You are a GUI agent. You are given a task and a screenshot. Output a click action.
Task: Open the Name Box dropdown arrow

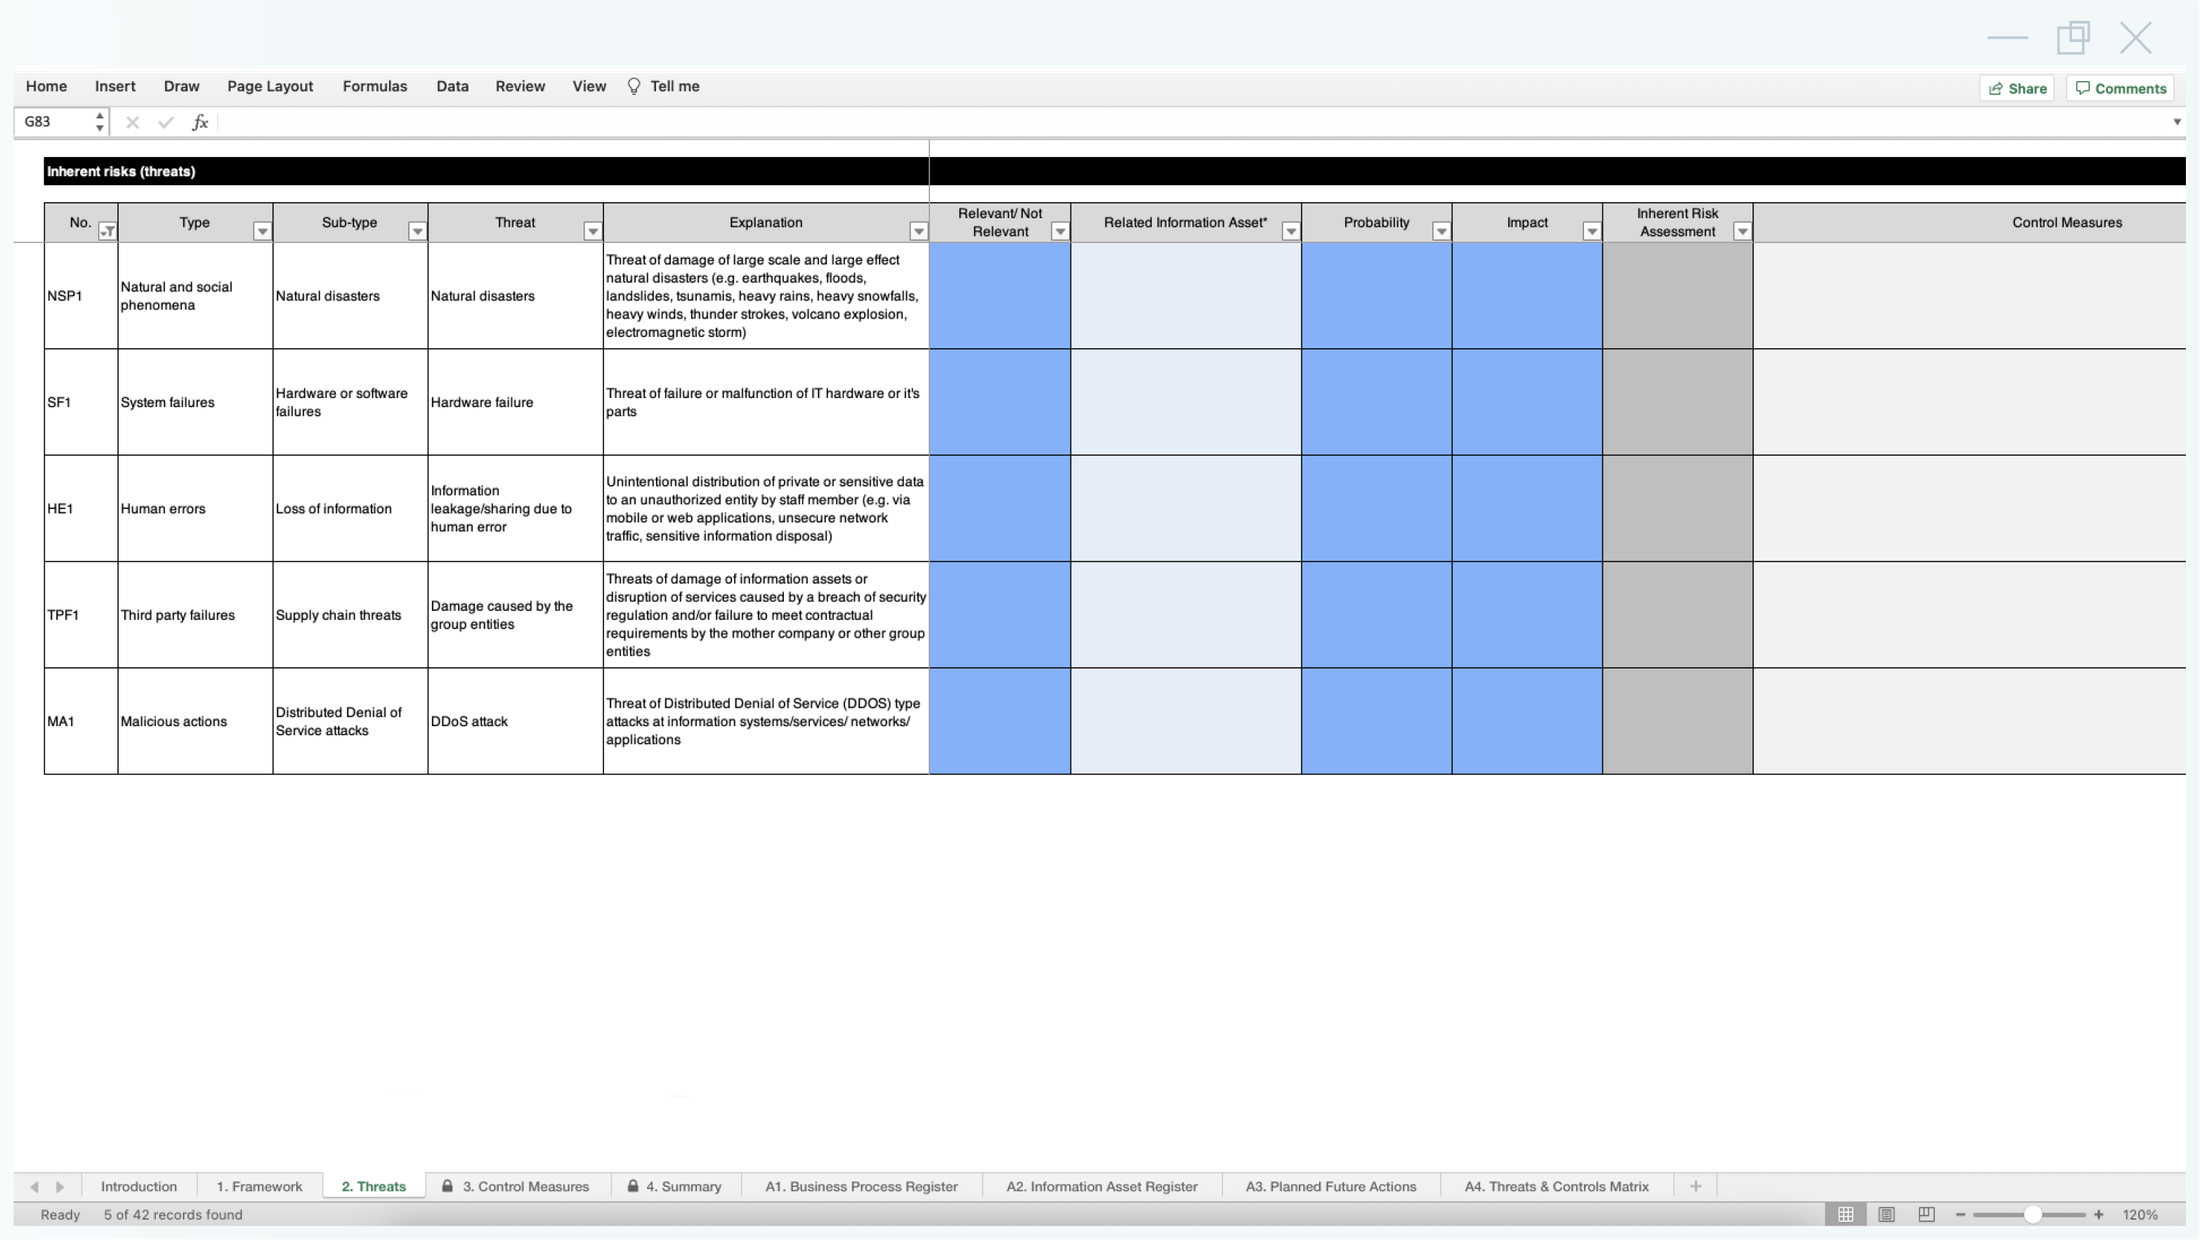(x=99, y=121)
